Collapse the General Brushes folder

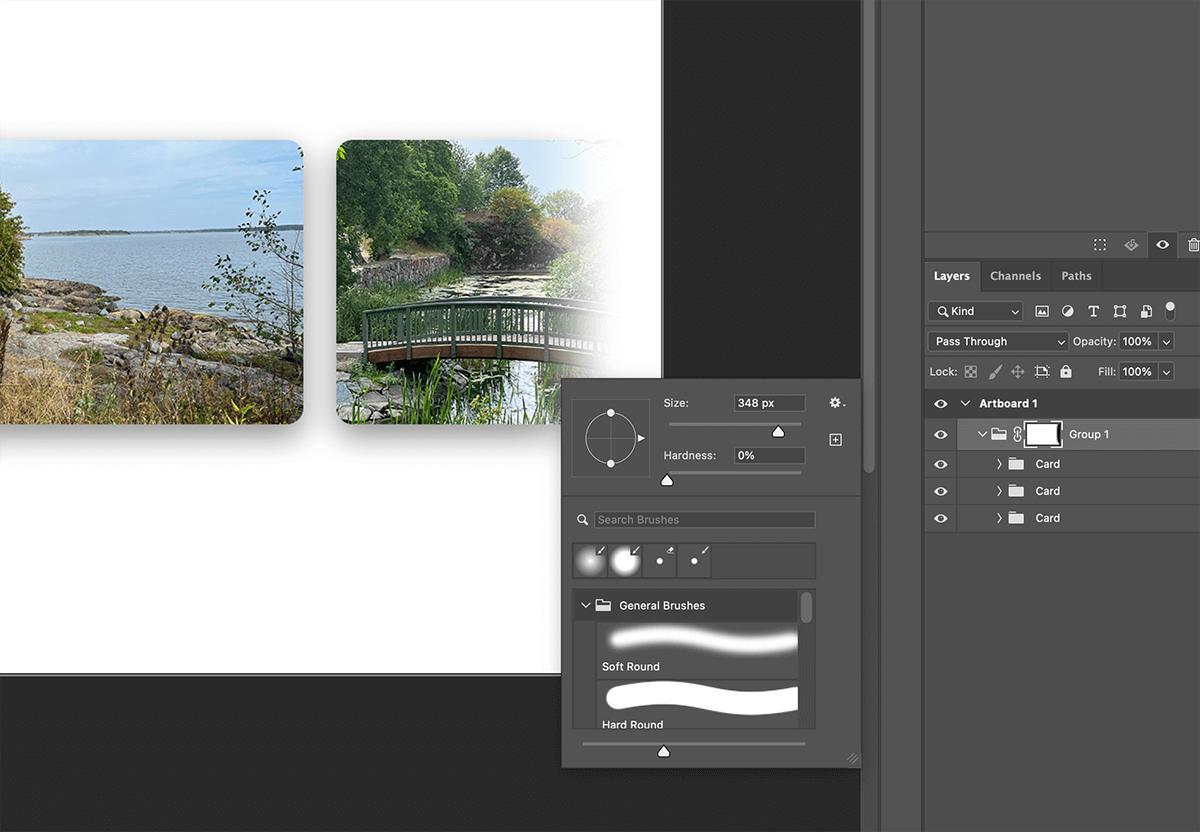(x=586, y=606)
